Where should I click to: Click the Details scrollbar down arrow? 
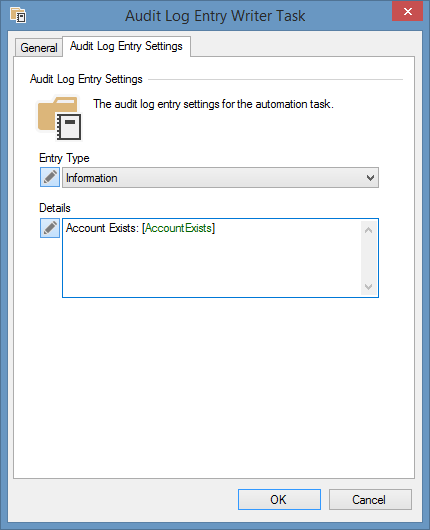point(368,287)
